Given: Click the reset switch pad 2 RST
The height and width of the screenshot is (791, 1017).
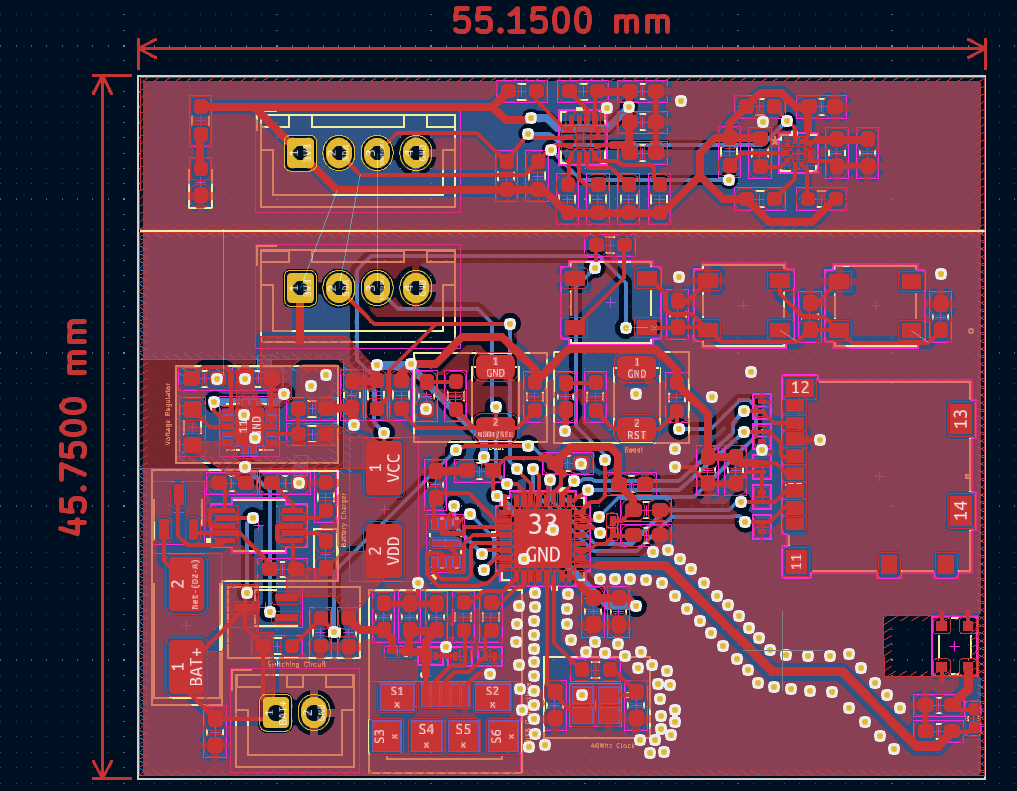Looking at the screenshot, I should point(636,429).
